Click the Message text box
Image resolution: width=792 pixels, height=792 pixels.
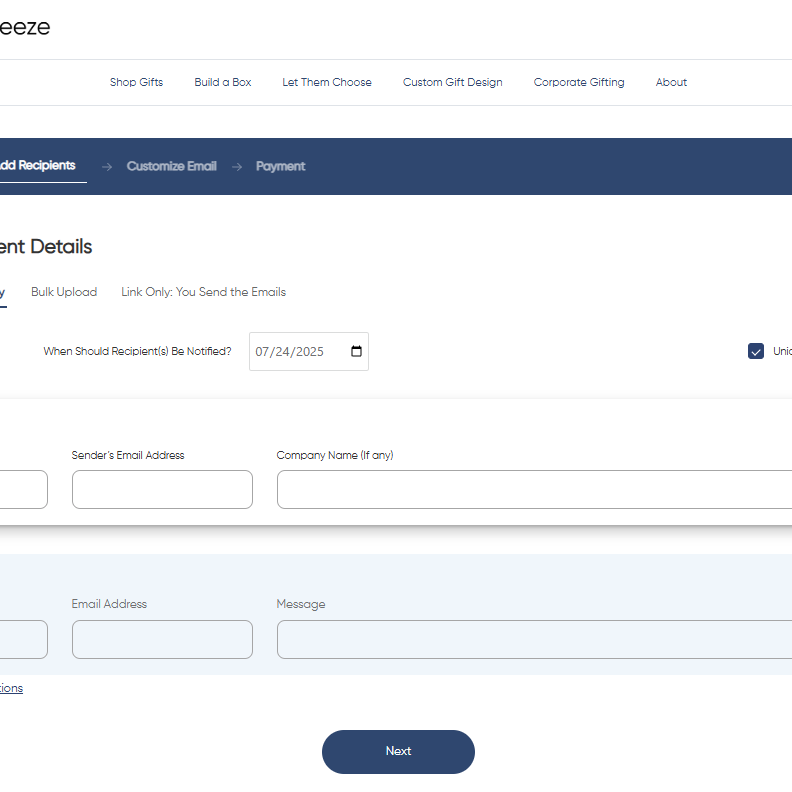pyautogui.click(x=534, y=639)
